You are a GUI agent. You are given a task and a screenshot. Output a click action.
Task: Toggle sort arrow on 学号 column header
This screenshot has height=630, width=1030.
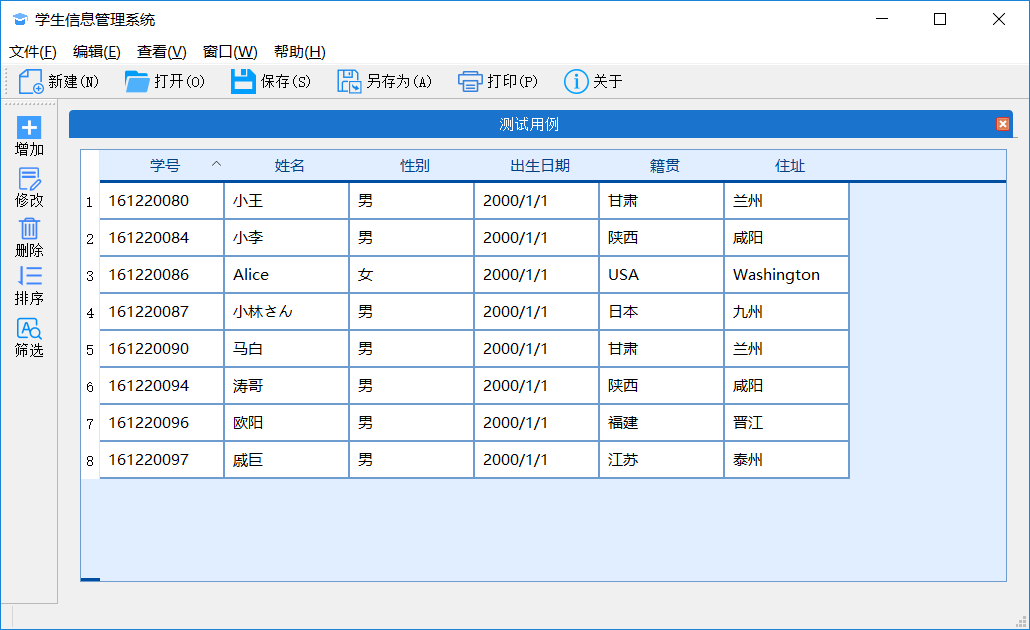coord(216,165)
